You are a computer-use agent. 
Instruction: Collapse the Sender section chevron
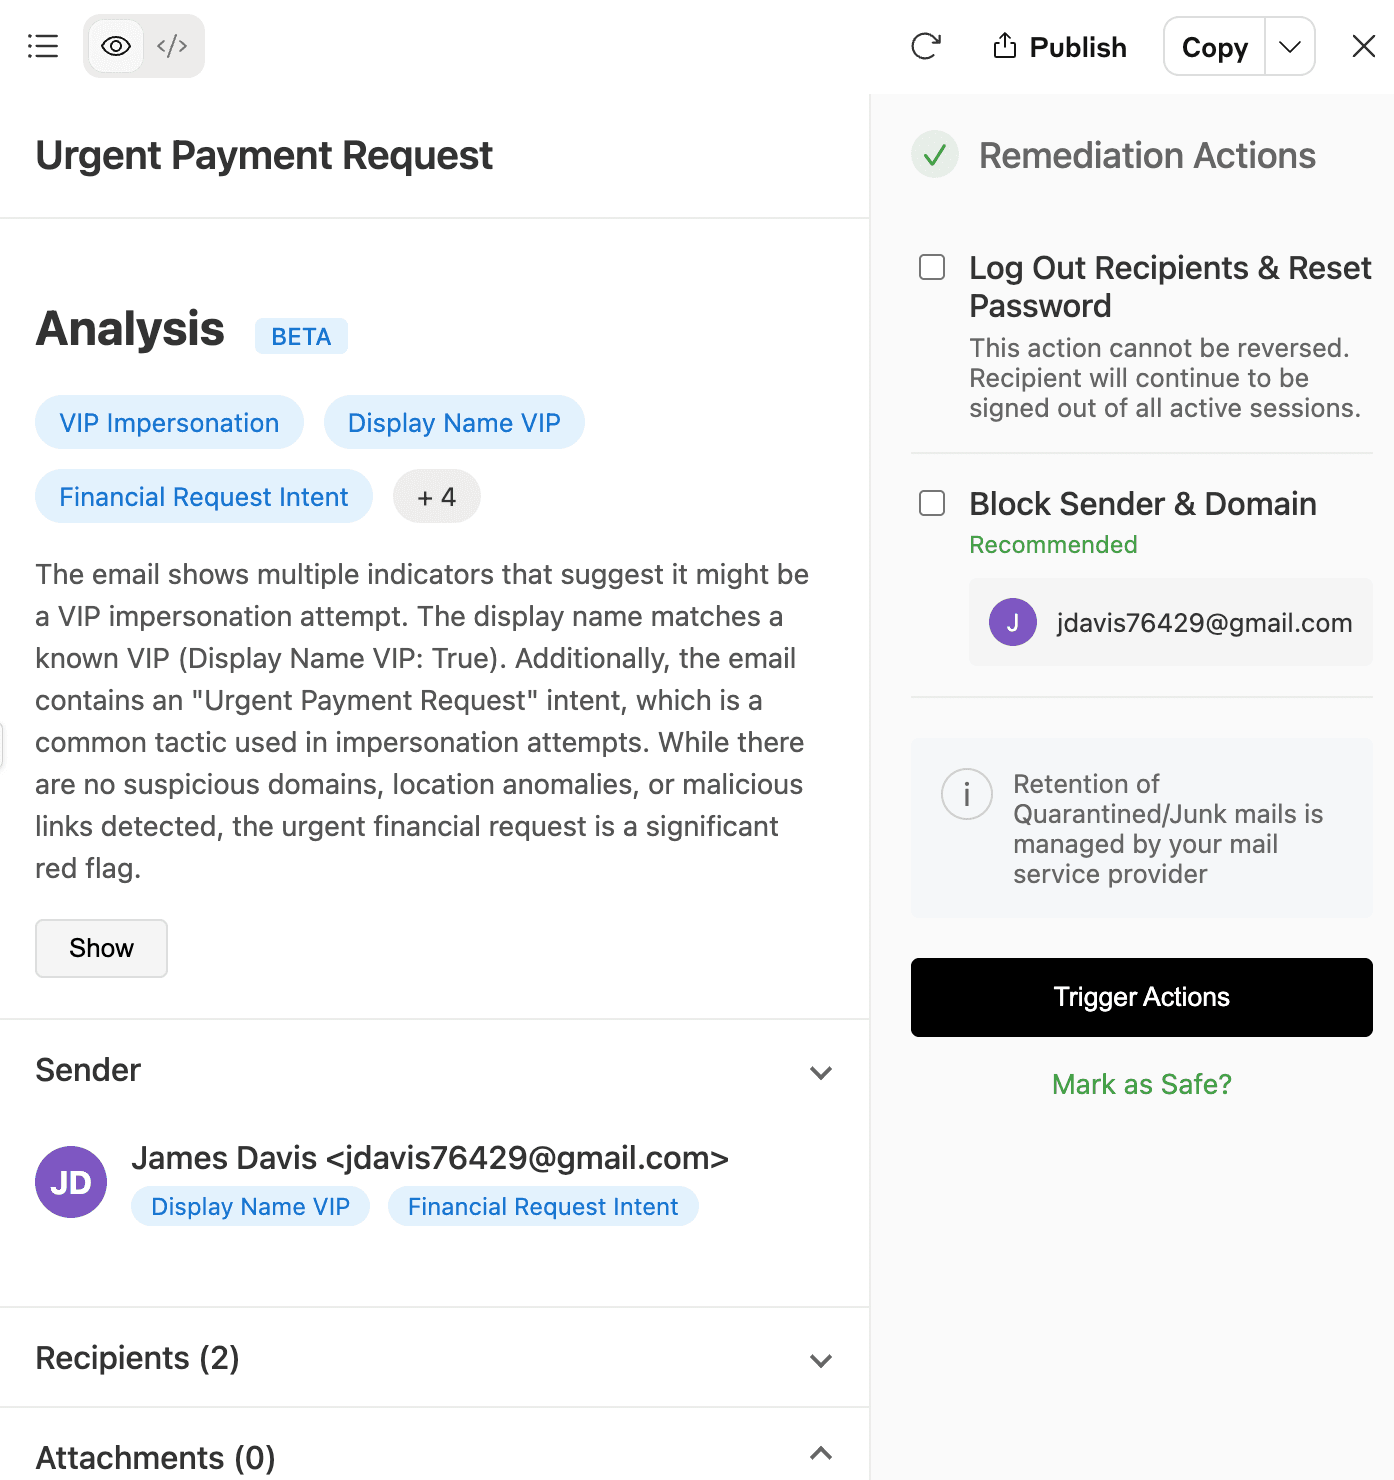(821, 1073)
